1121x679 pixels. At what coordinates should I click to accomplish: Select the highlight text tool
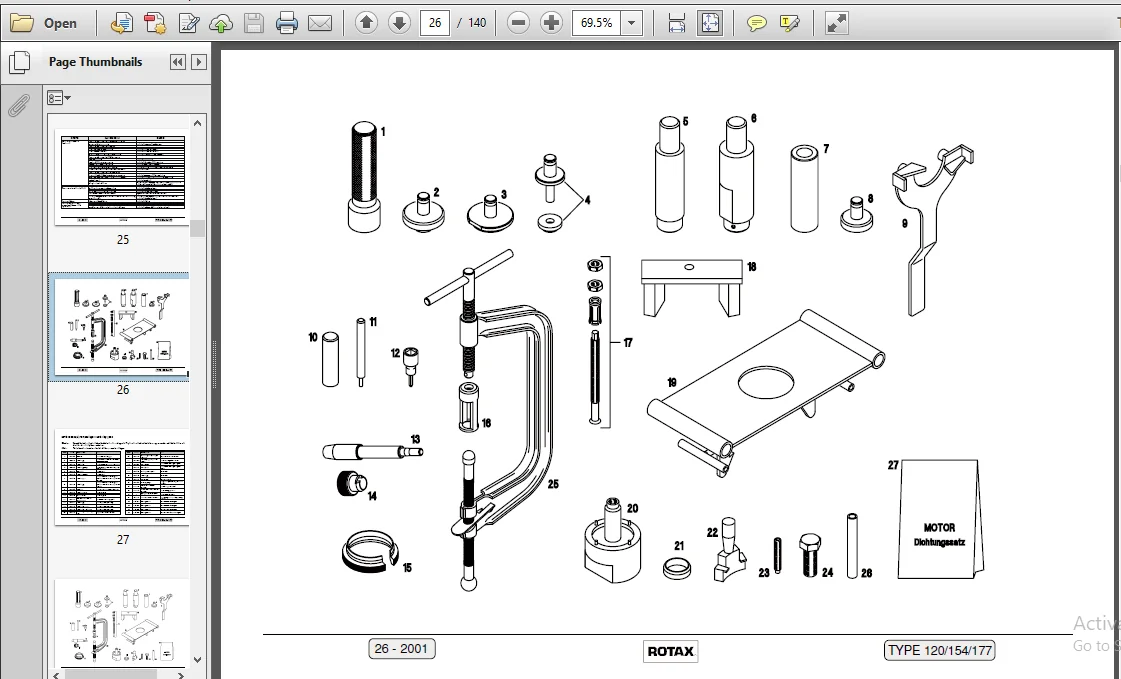point(790,23)
